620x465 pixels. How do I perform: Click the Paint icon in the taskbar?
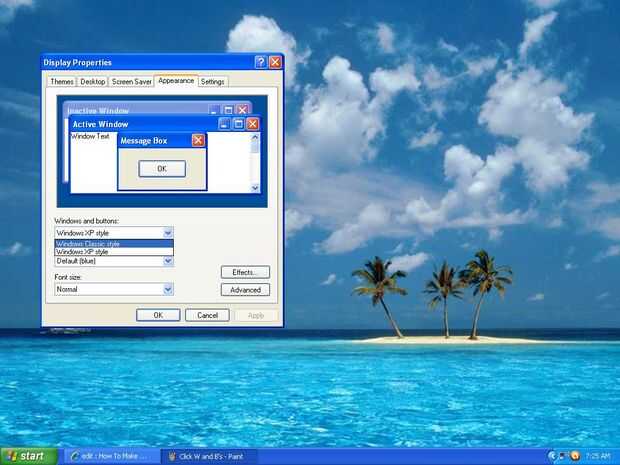pos(172,456)
